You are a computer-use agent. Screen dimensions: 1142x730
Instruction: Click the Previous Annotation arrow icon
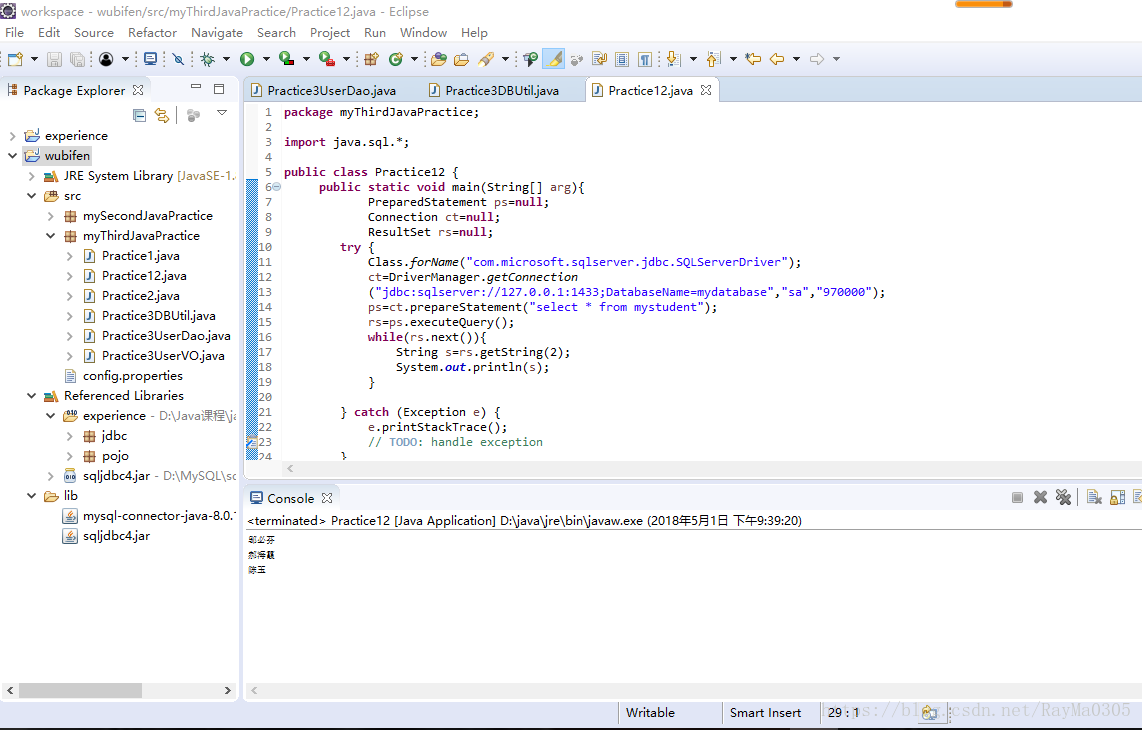[714, 59]
